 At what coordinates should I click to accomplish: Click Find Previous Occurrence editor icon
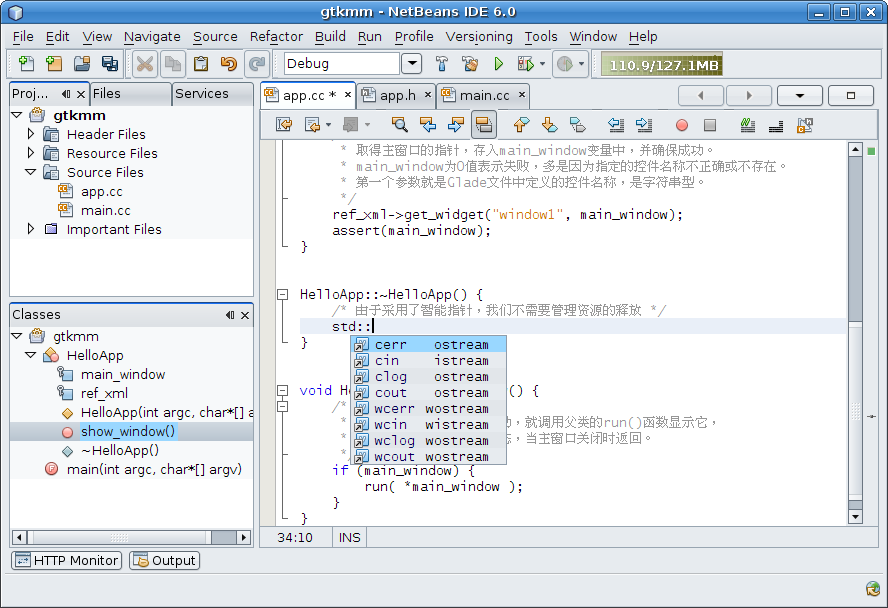tap(428, 125)
